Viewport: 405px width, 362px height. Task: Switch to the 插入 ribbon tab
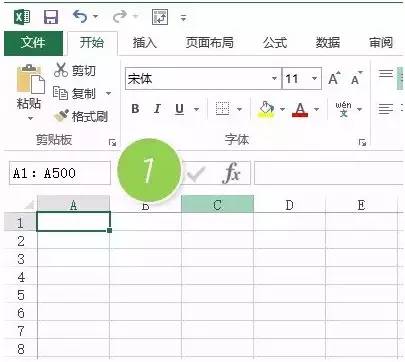coord(144,43)
